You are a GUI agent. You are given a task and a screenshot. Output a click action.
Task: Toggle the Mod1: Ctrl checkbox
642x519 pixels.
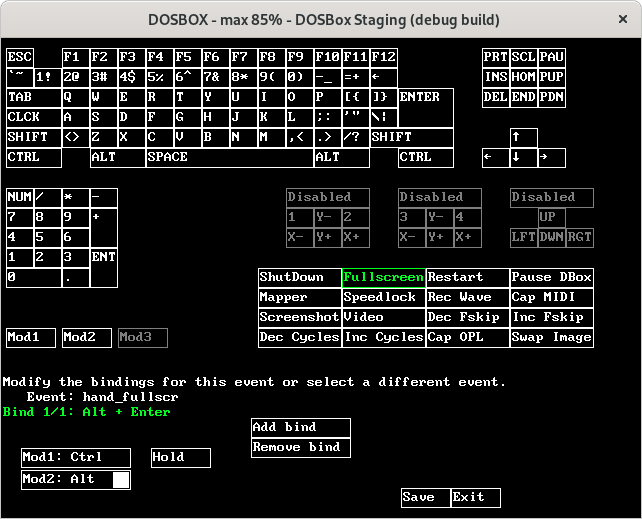[76, 458]
